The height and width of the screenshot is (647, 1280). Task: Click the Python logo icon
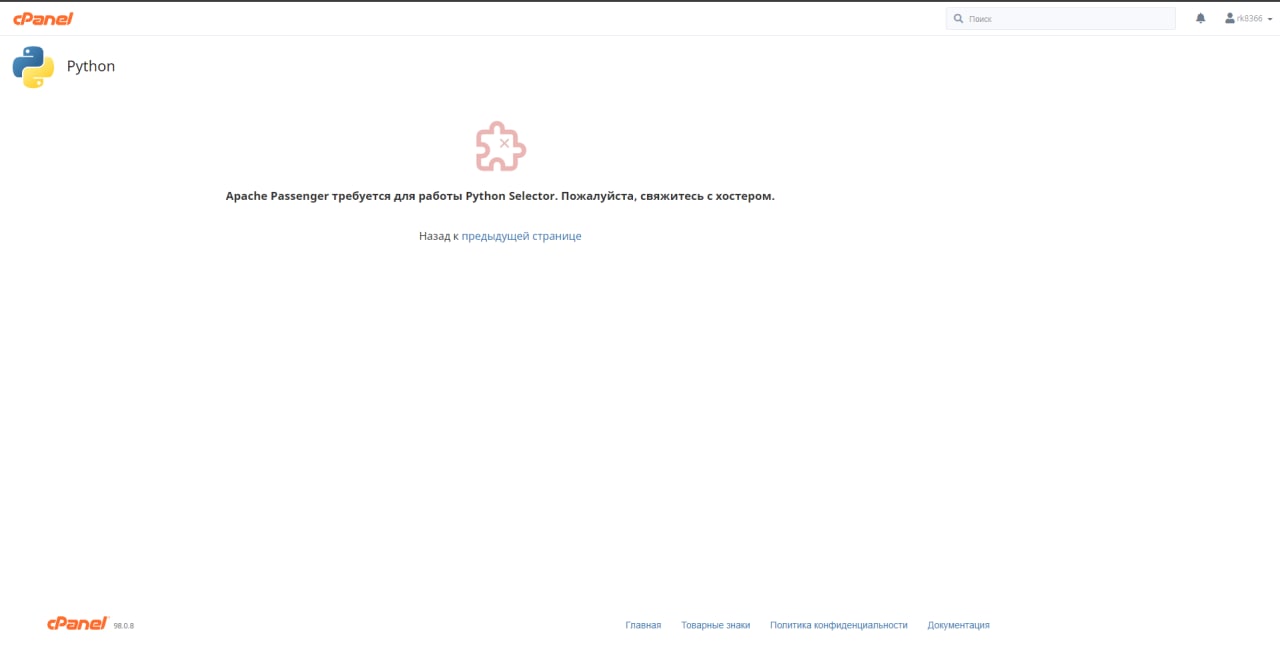[x=33, y=67]
